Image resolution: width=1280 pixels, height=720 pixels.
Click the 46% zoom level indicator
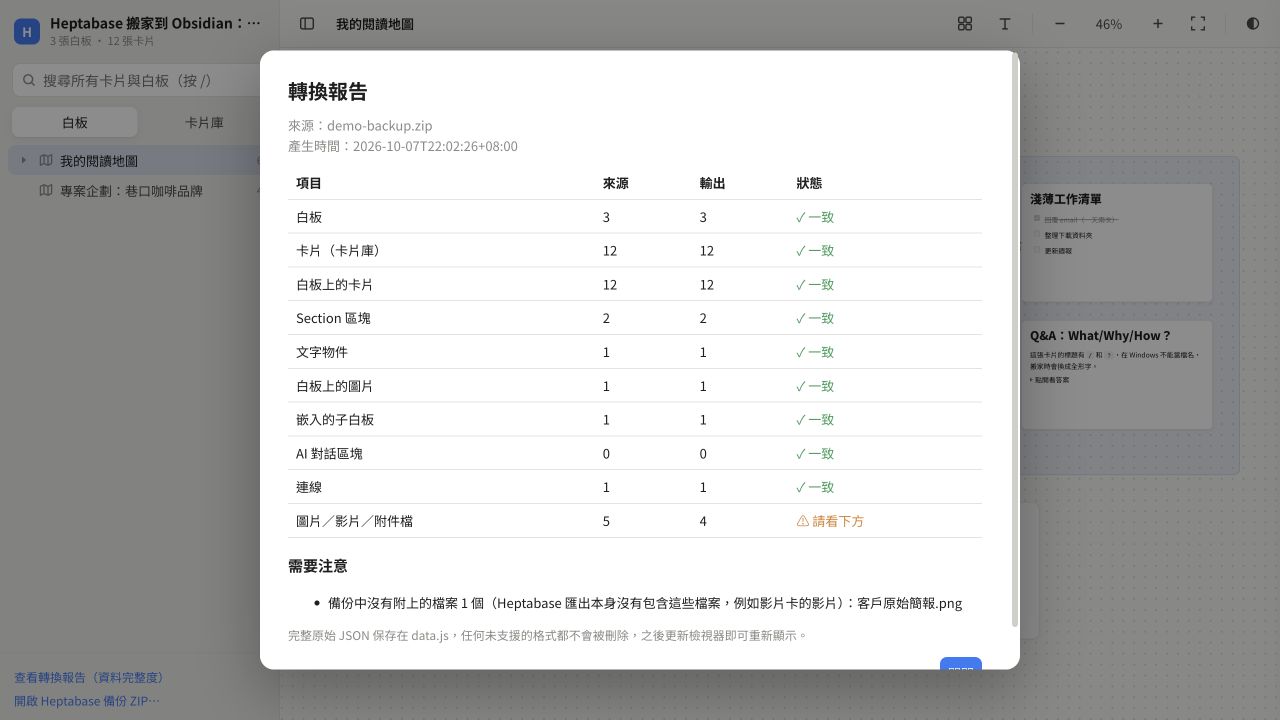1109,24
